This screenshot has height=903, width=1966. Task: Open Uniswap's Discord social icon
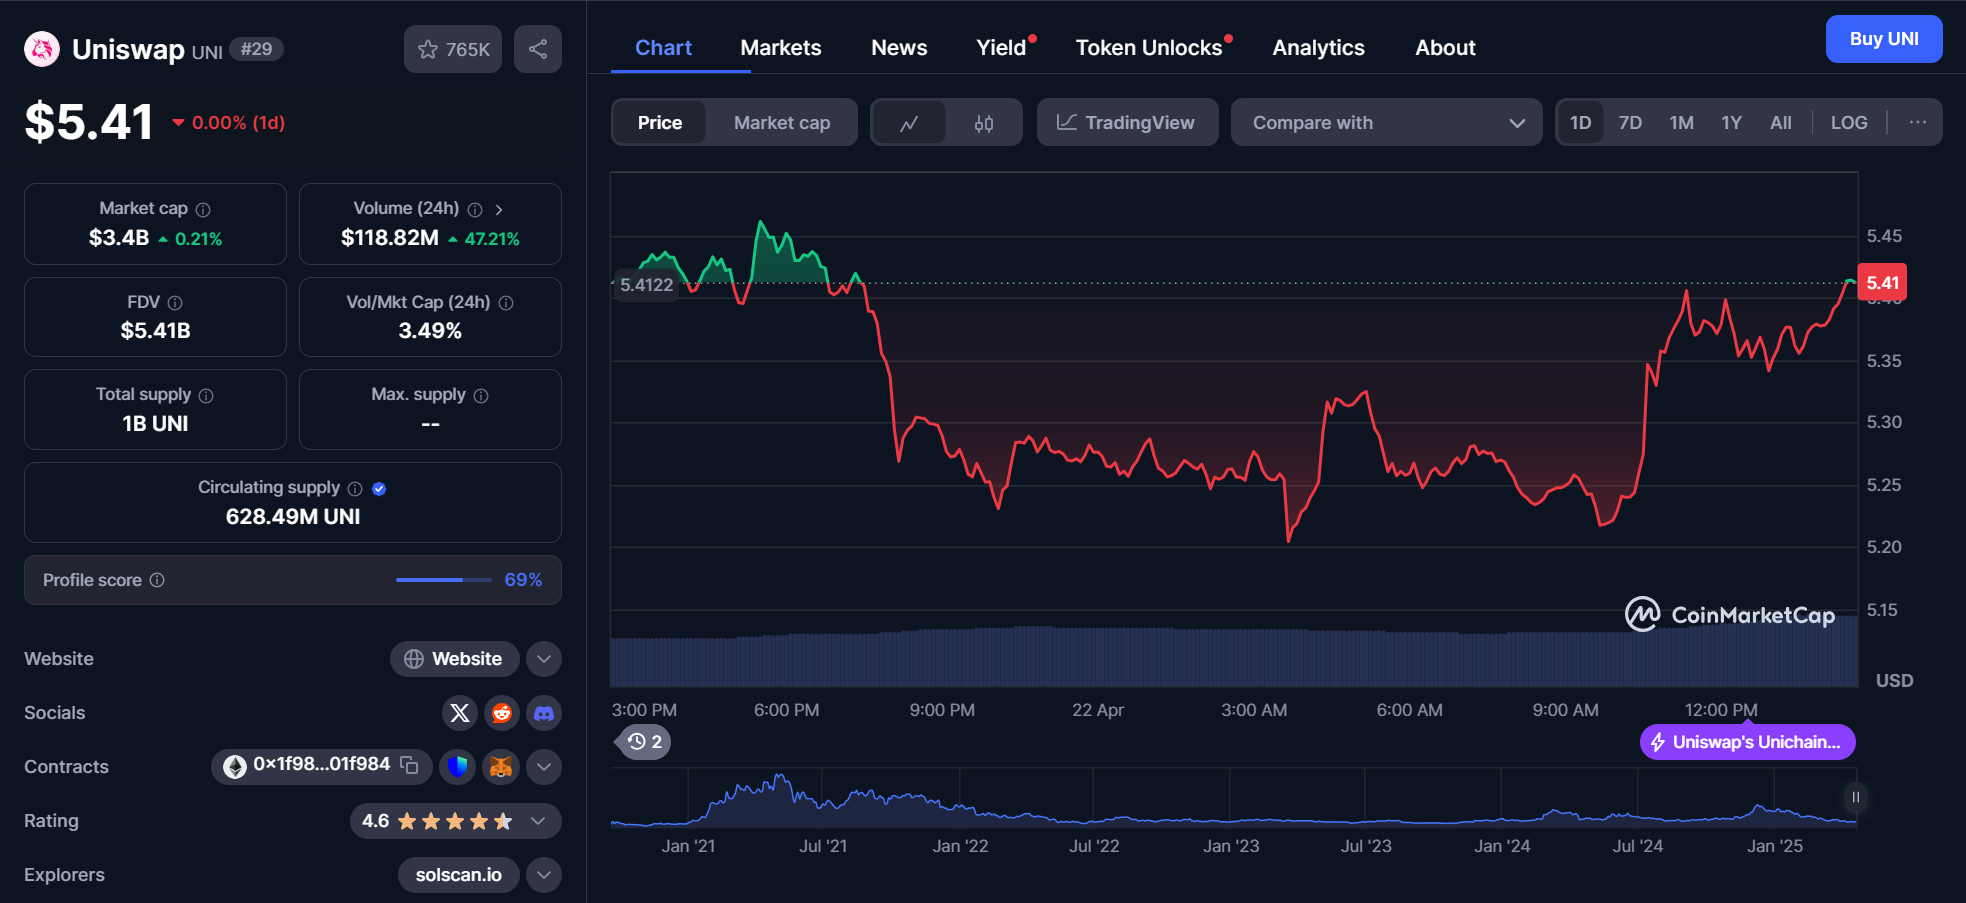coord(544,713)
